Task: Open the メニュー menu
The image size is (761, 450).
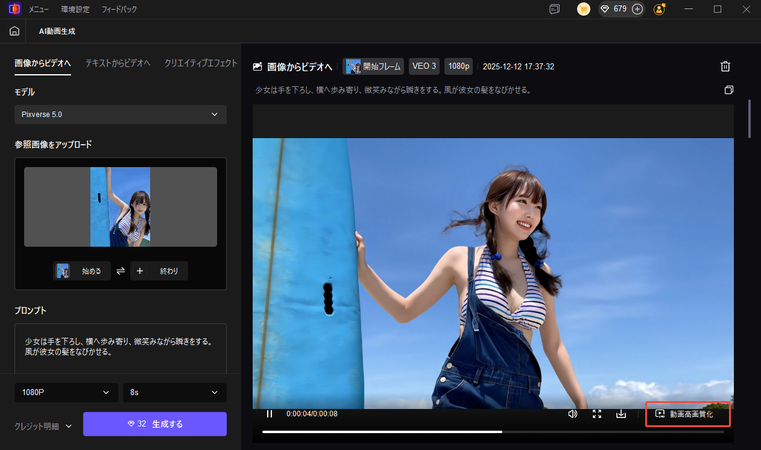Action: [x=38, y=9]
